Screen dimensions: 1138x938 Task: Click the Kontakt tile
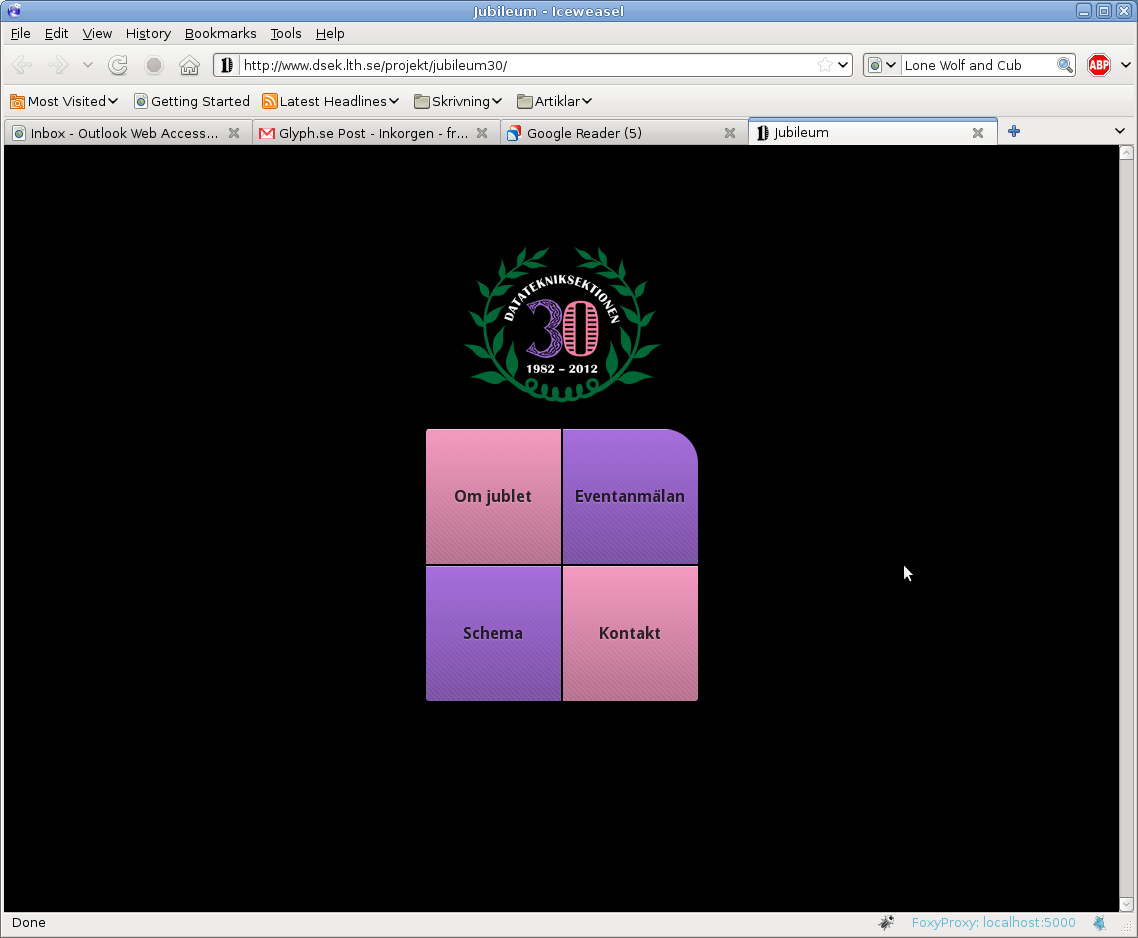coord(630,633)
